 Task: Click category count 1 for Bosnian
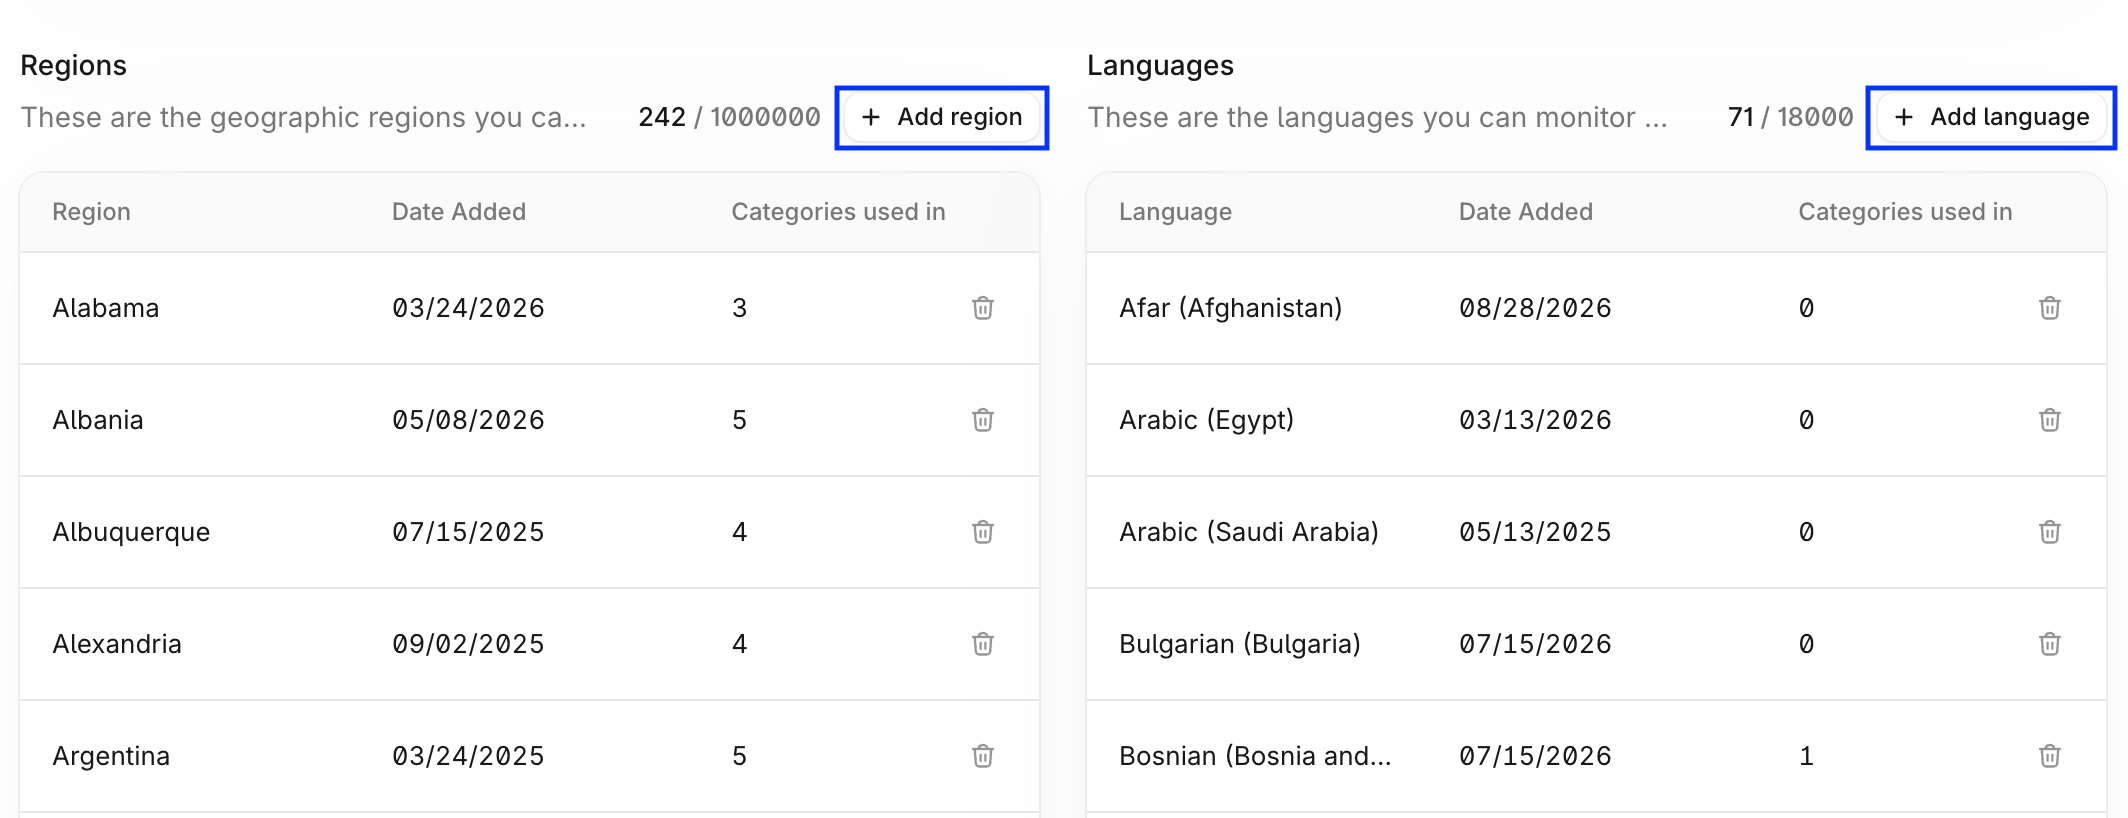1806,756
